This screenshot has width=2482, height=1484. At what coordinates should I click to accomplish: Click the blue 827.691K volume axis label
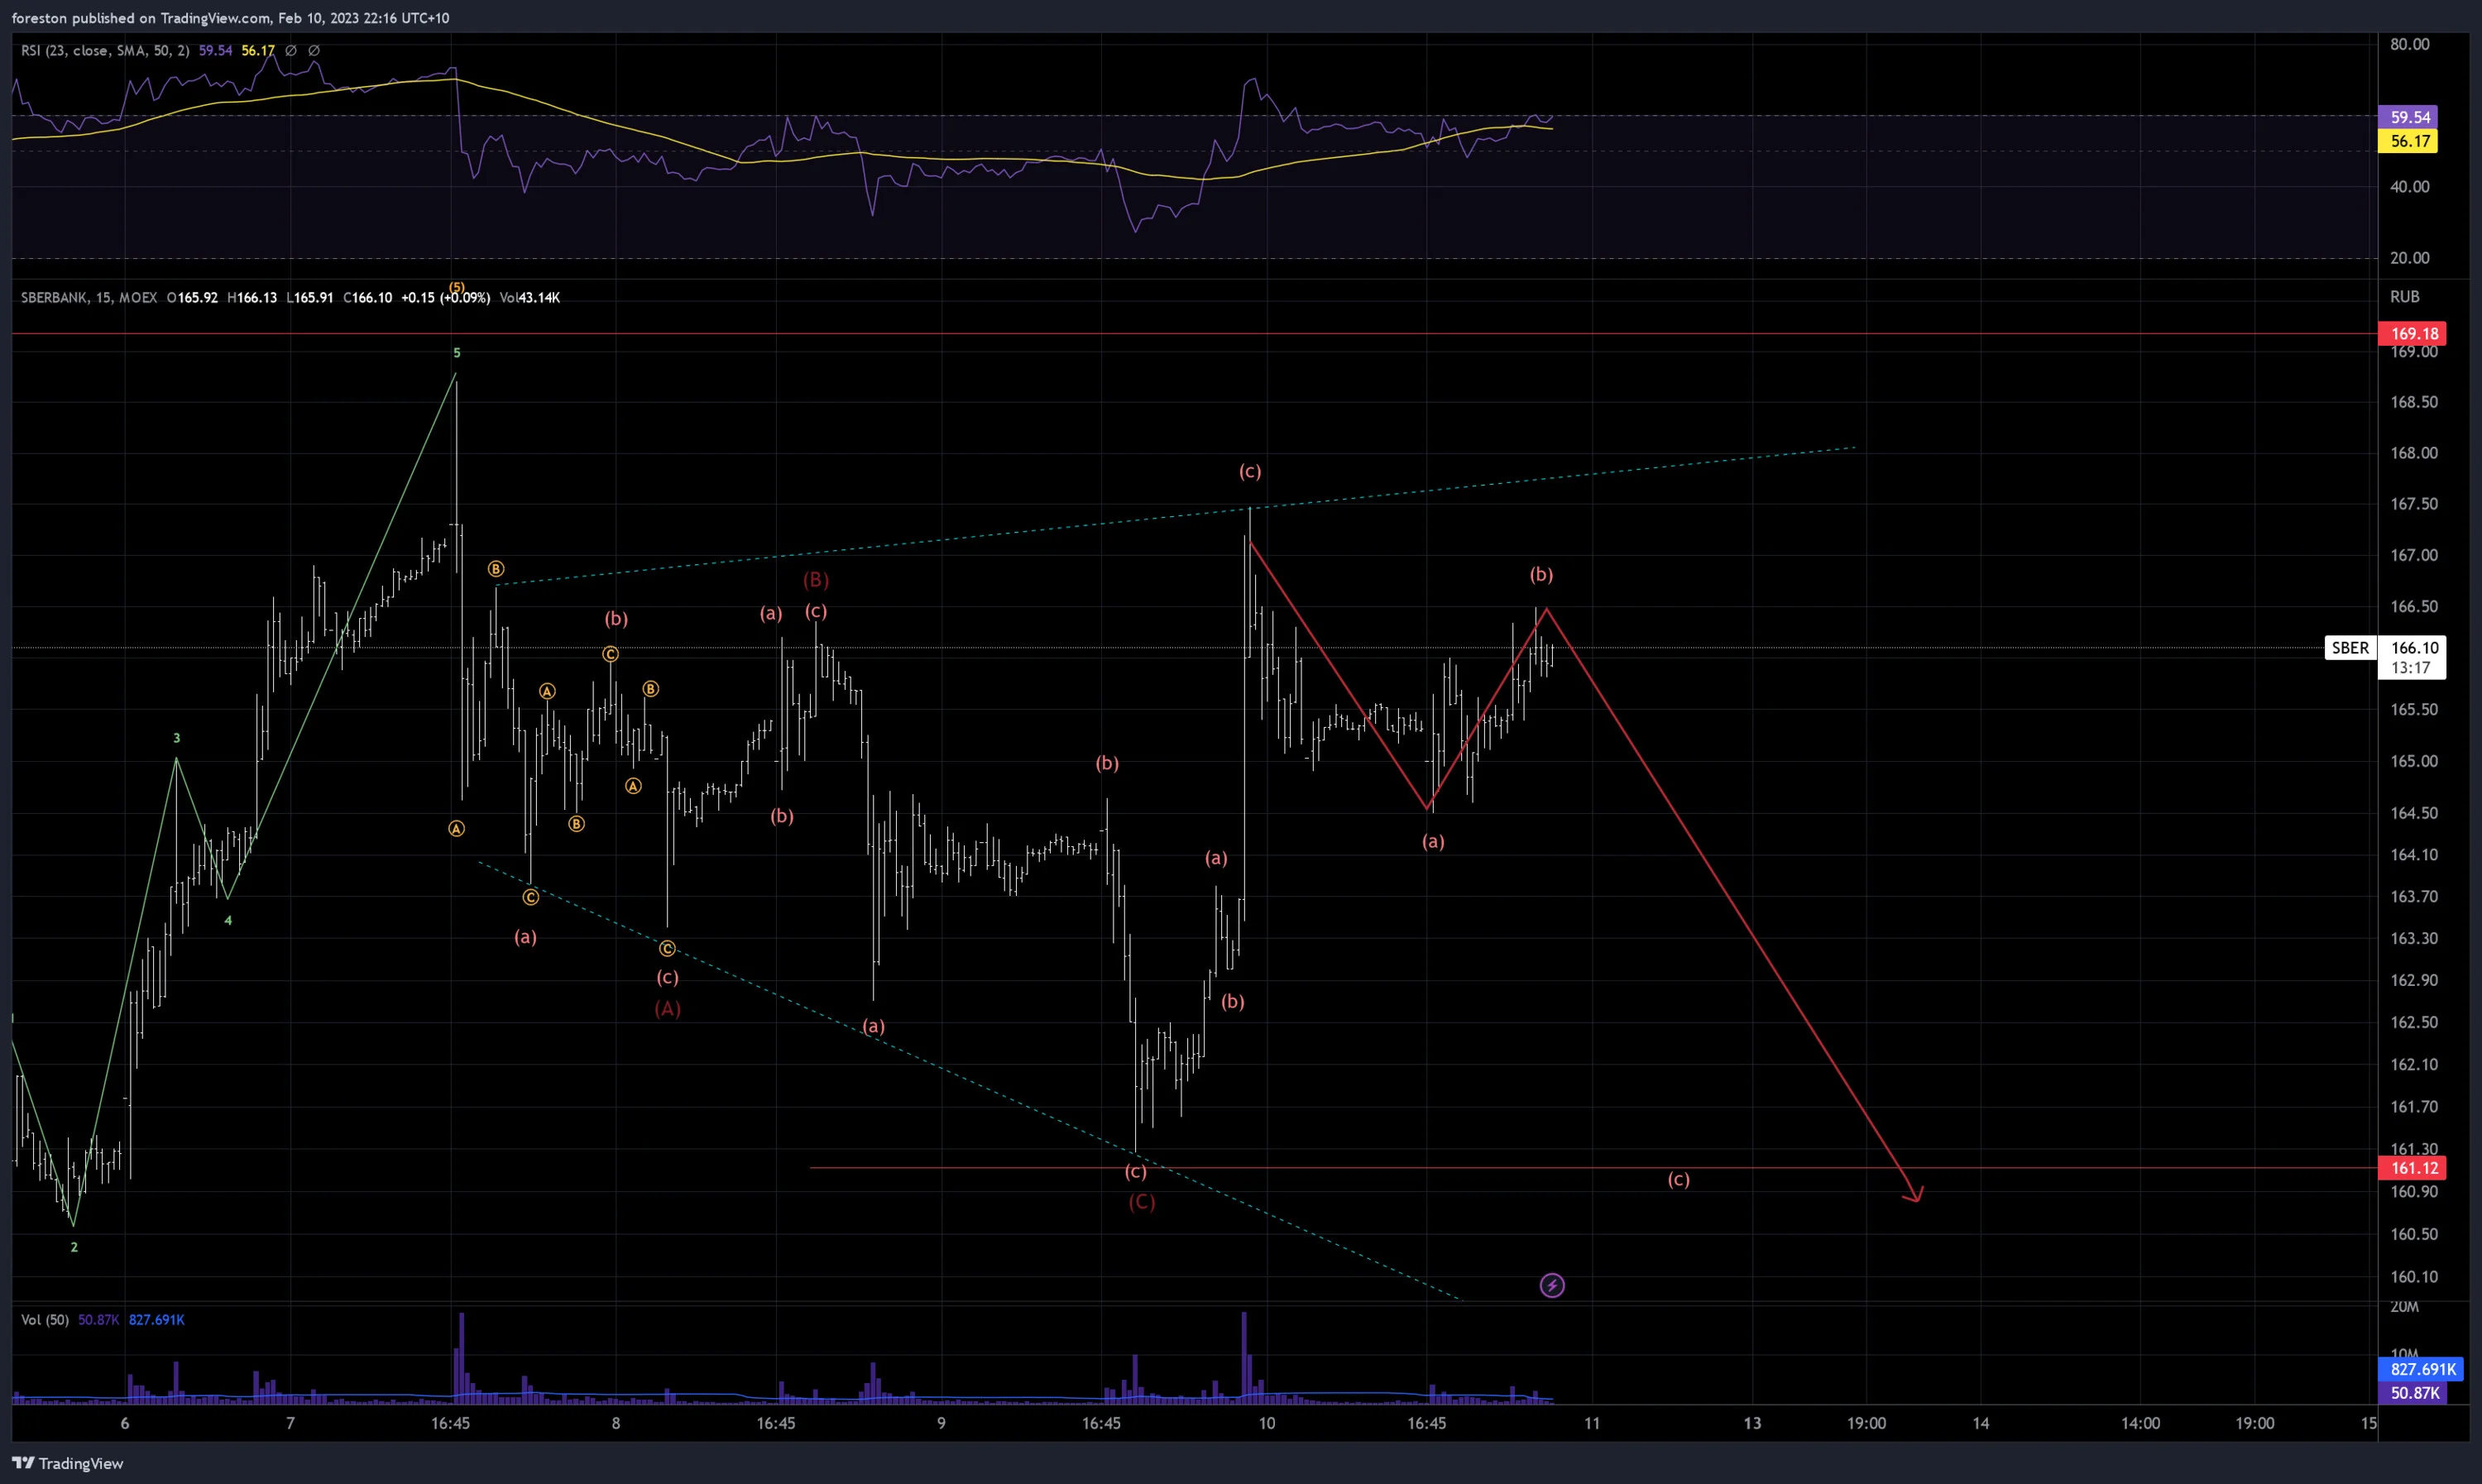coord(2422,1369)
